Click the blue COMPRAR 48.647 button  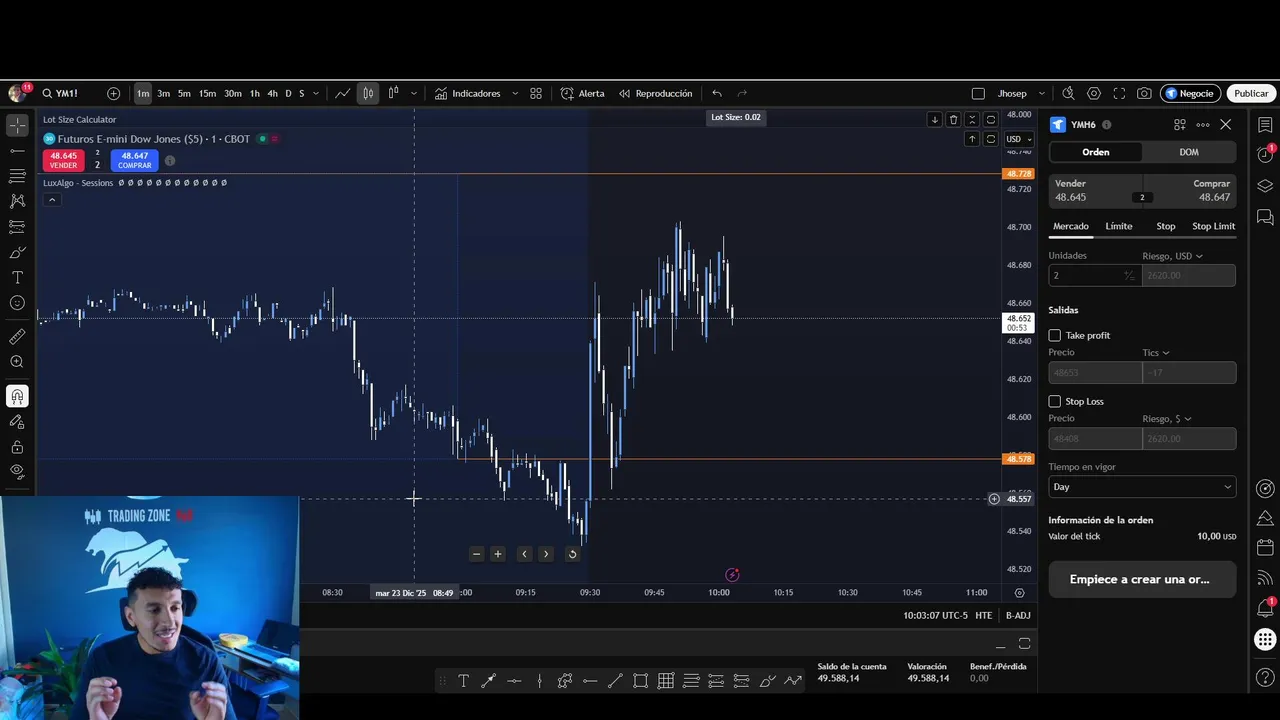point(134,160)
